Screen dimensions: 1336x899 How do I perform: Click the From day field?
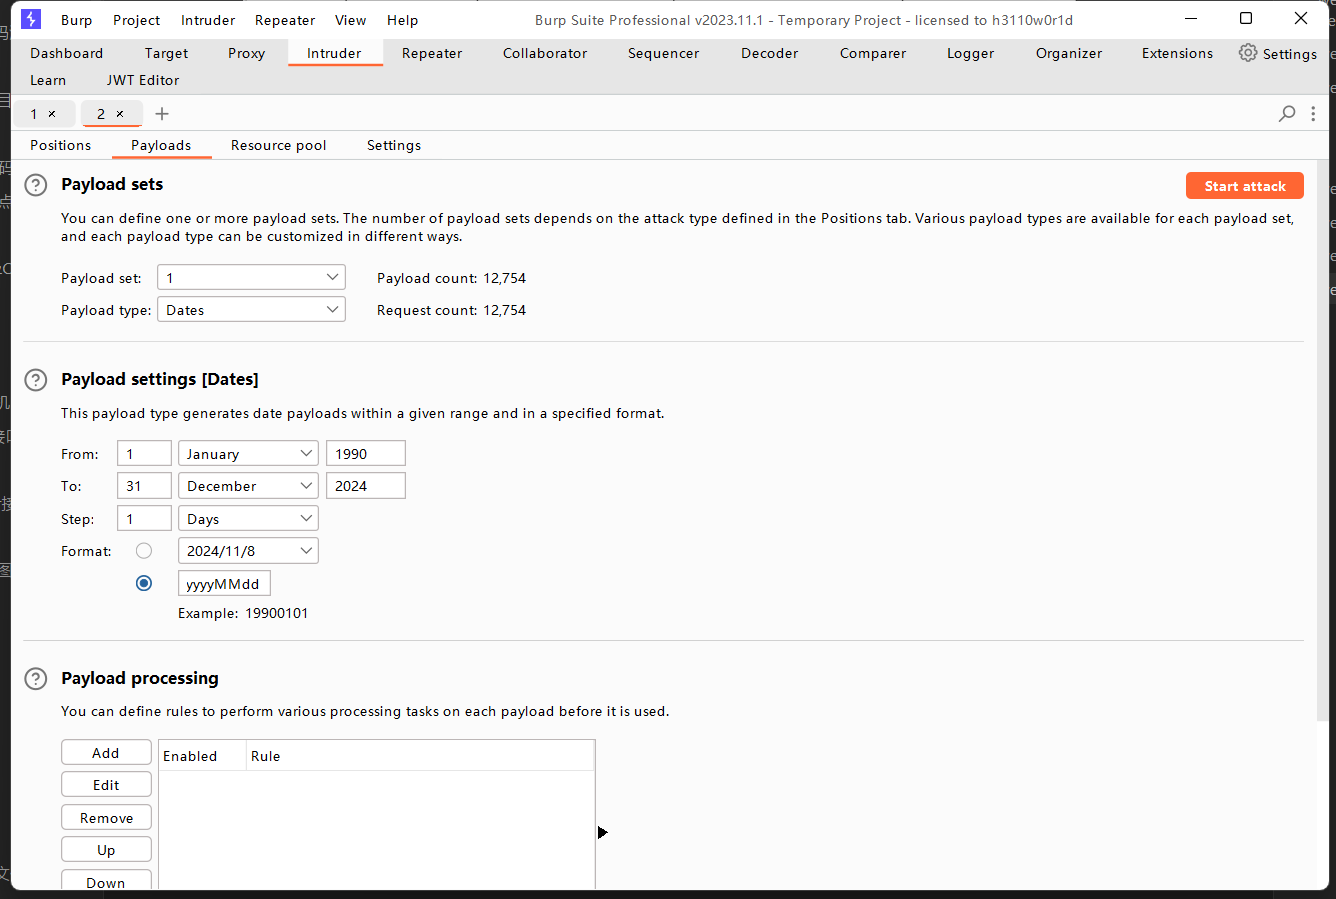[x=144, y=453]
